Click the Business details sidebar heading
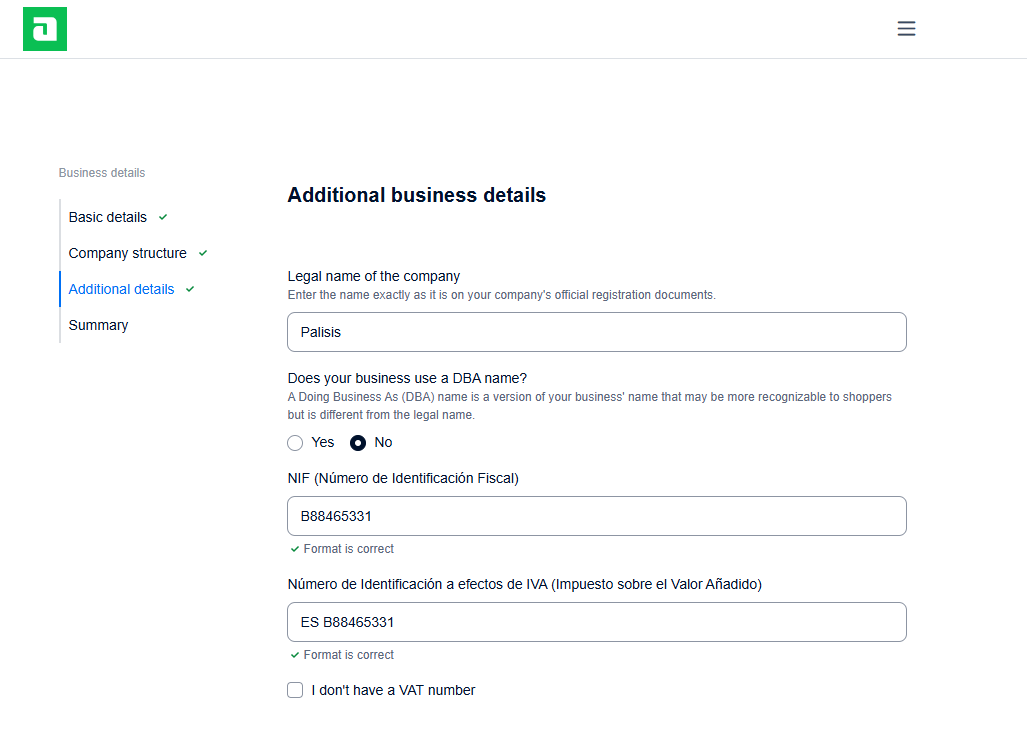 102,173
